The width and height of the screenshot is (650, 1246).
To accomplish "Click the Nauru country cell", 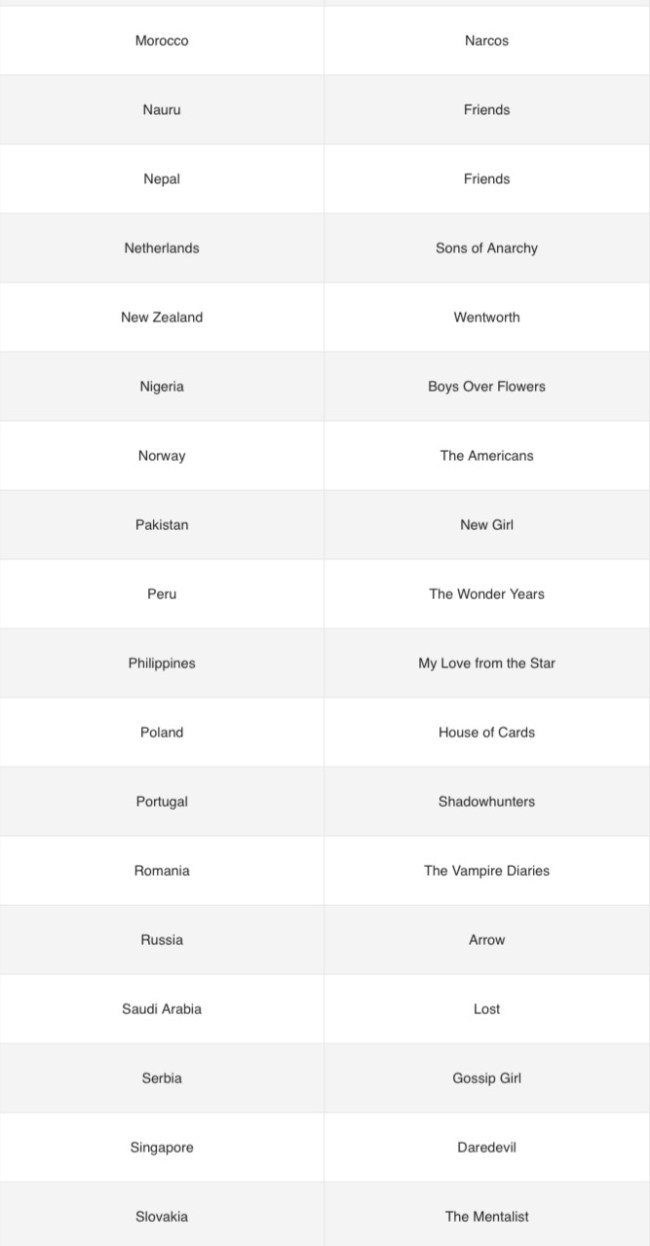I will click(161, 110).
